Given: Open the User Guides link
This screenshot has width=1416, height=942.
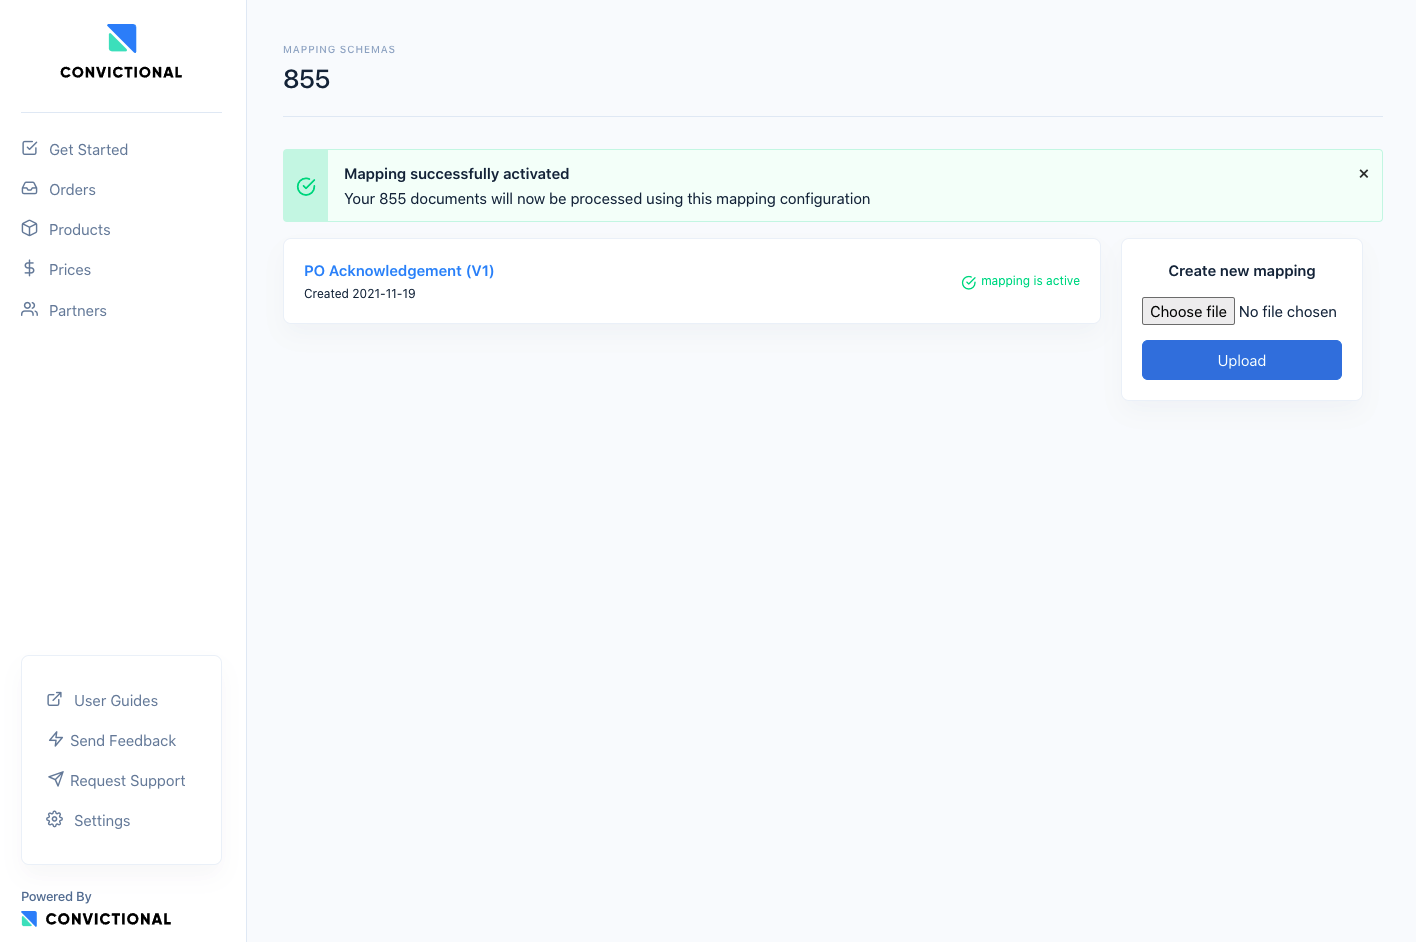Looking at the screenshot, I should point(116,700).
